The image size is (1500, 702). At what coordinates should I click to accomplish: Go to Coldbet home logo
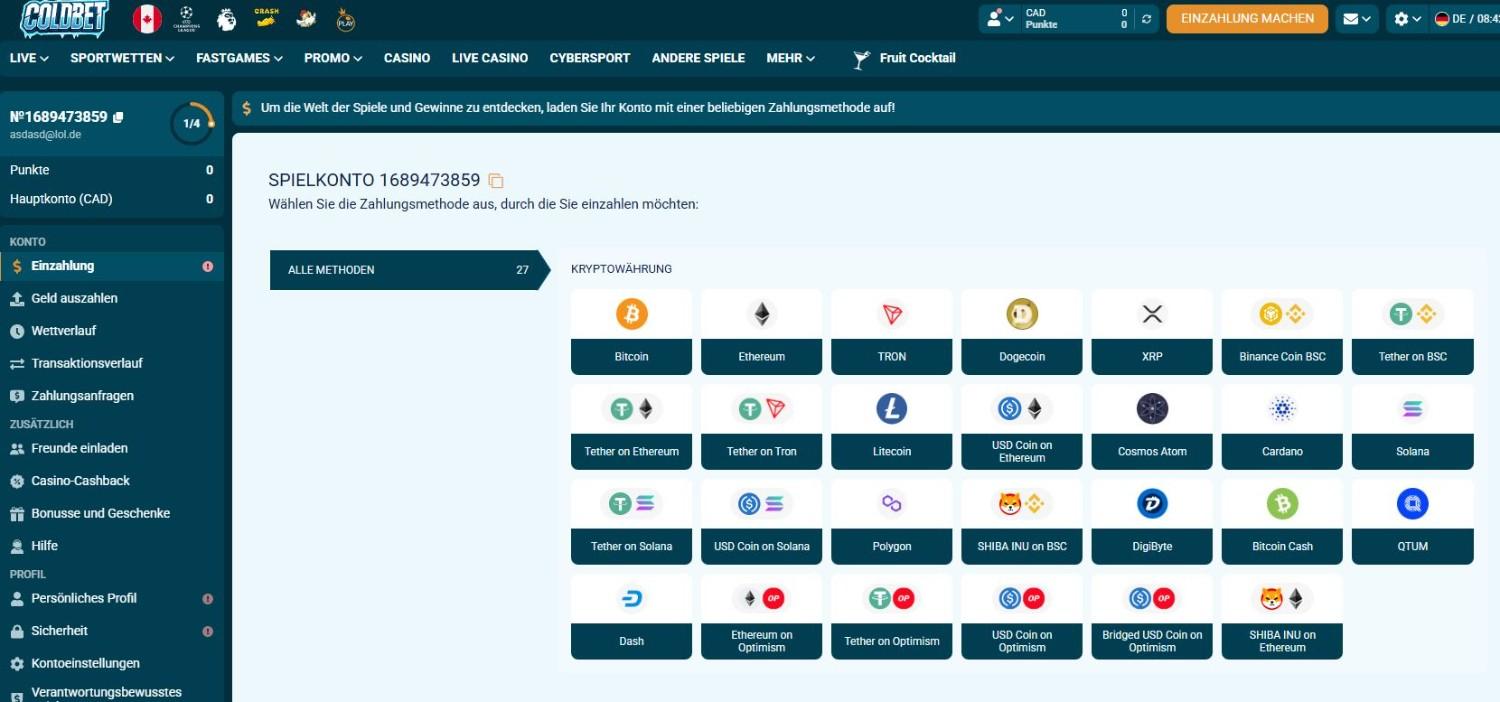coord(65,18)
